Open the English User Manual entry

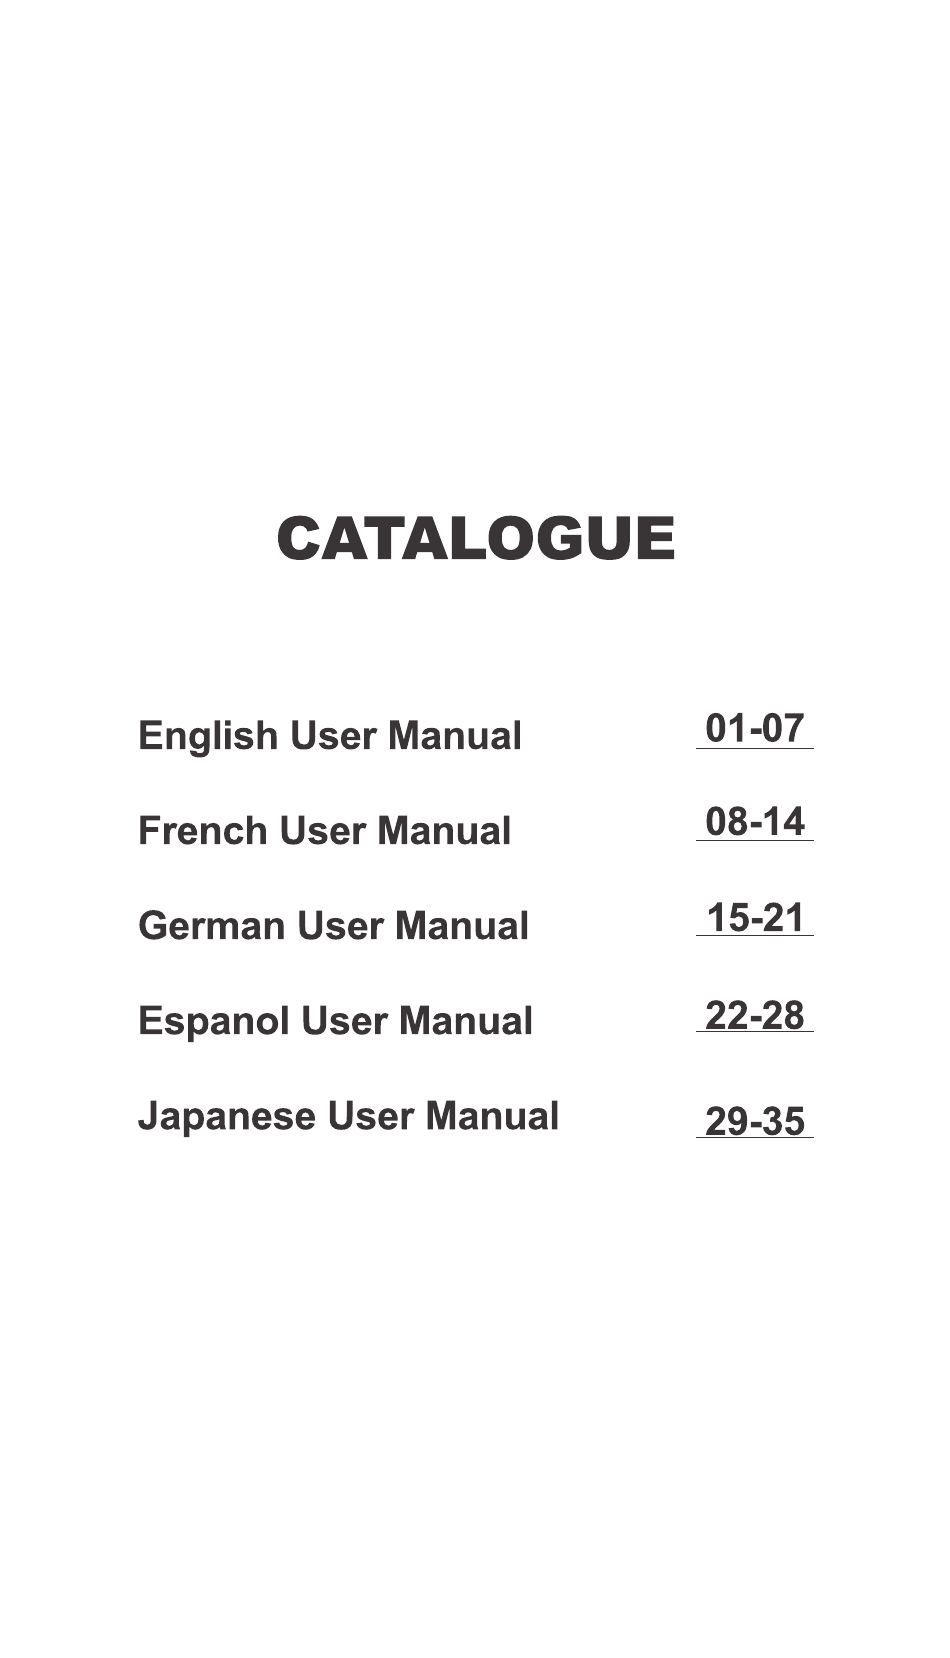pyautogui.click(x=330, y=736)
